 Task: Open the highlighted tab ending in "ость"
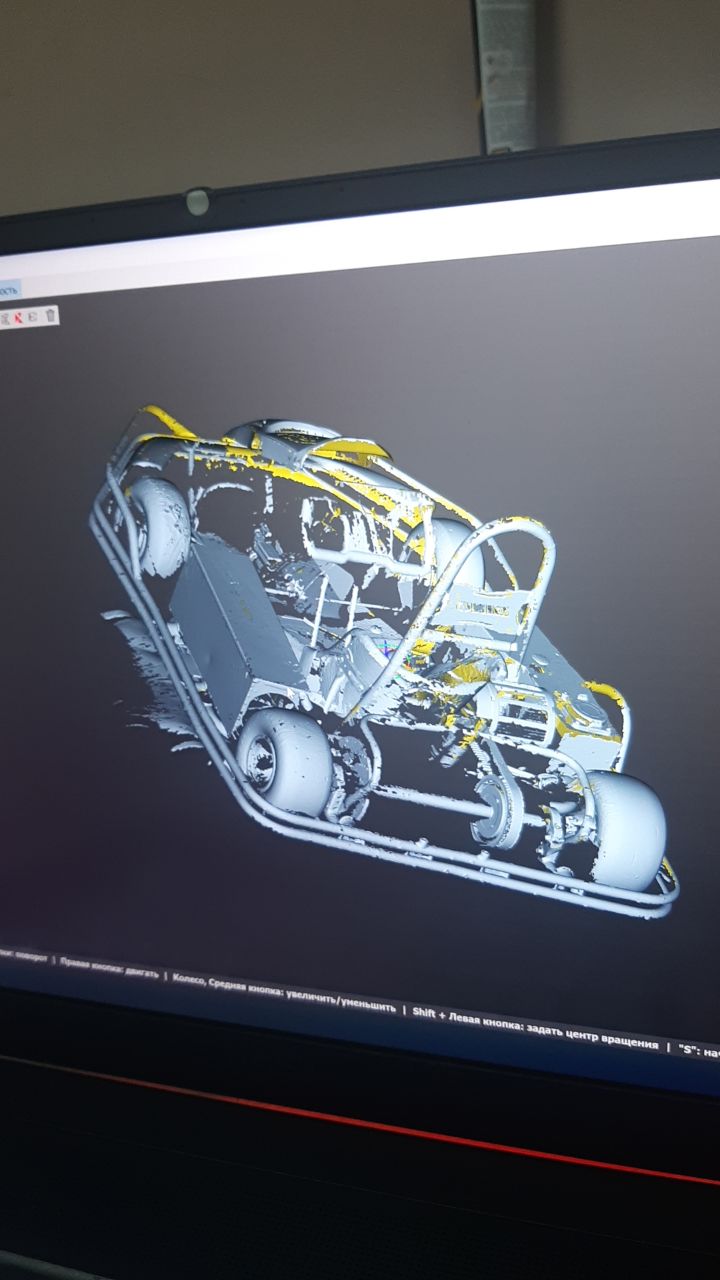click(x=9, y=289)
